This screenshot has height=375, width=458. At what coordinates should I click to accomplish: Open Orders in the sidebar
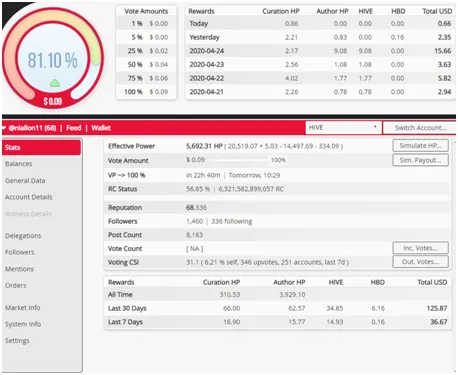[15, 285]
